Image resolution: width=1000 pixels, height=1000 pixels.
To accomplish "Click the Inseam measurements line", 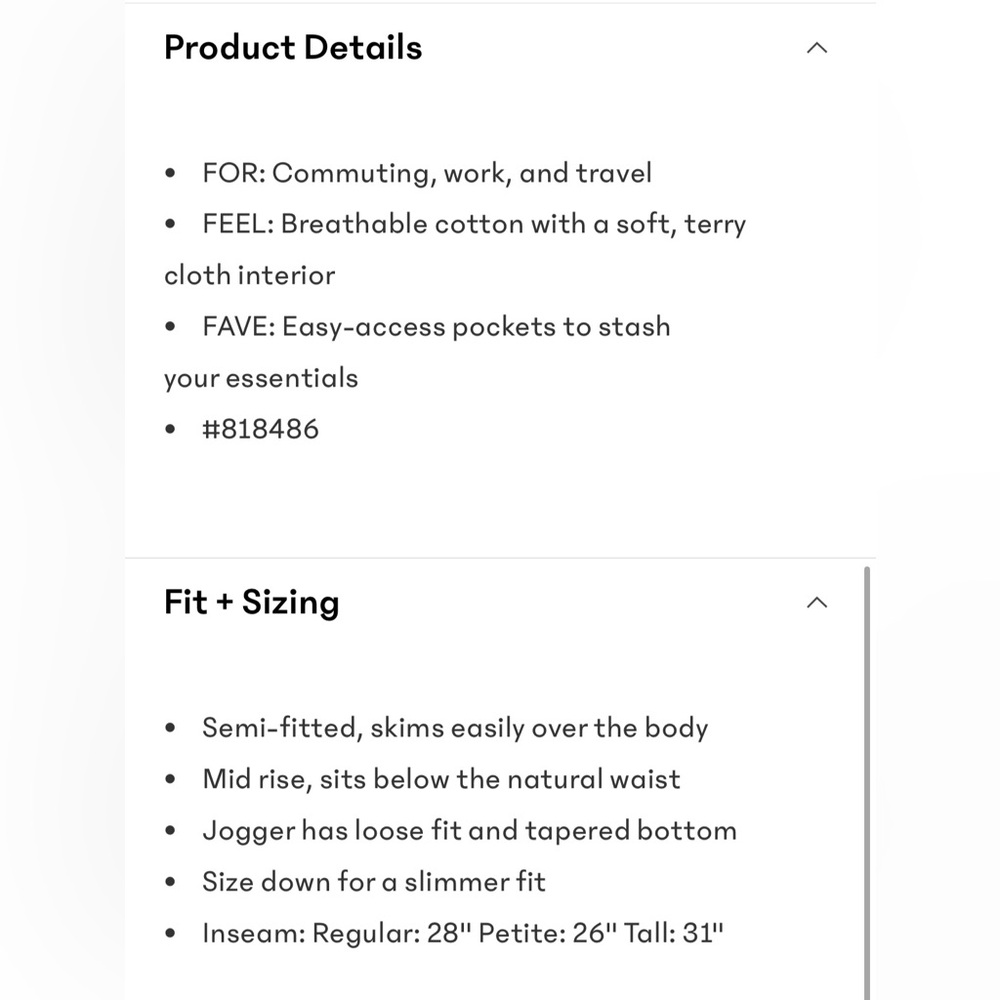I will point(463,933).
